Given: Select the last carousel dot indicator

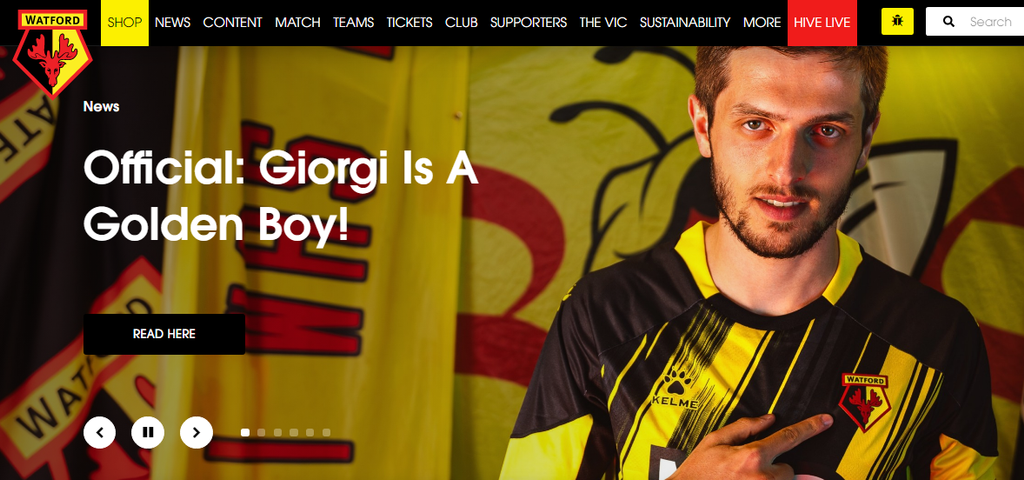Looking at the screenshot, I should click(326, 432).
